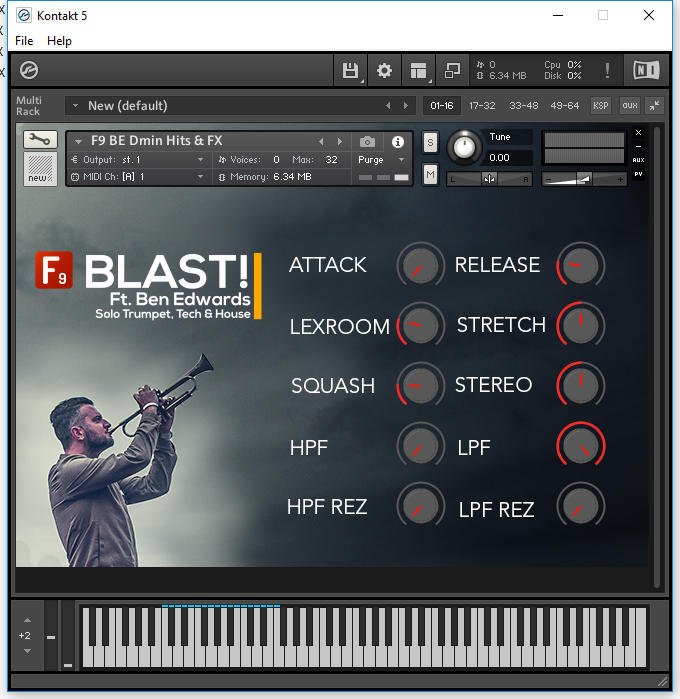Screen dimensions: 680x699
Task: Open the save floppy disk menu
Action: pyautogui.click(x=350, y=70)
